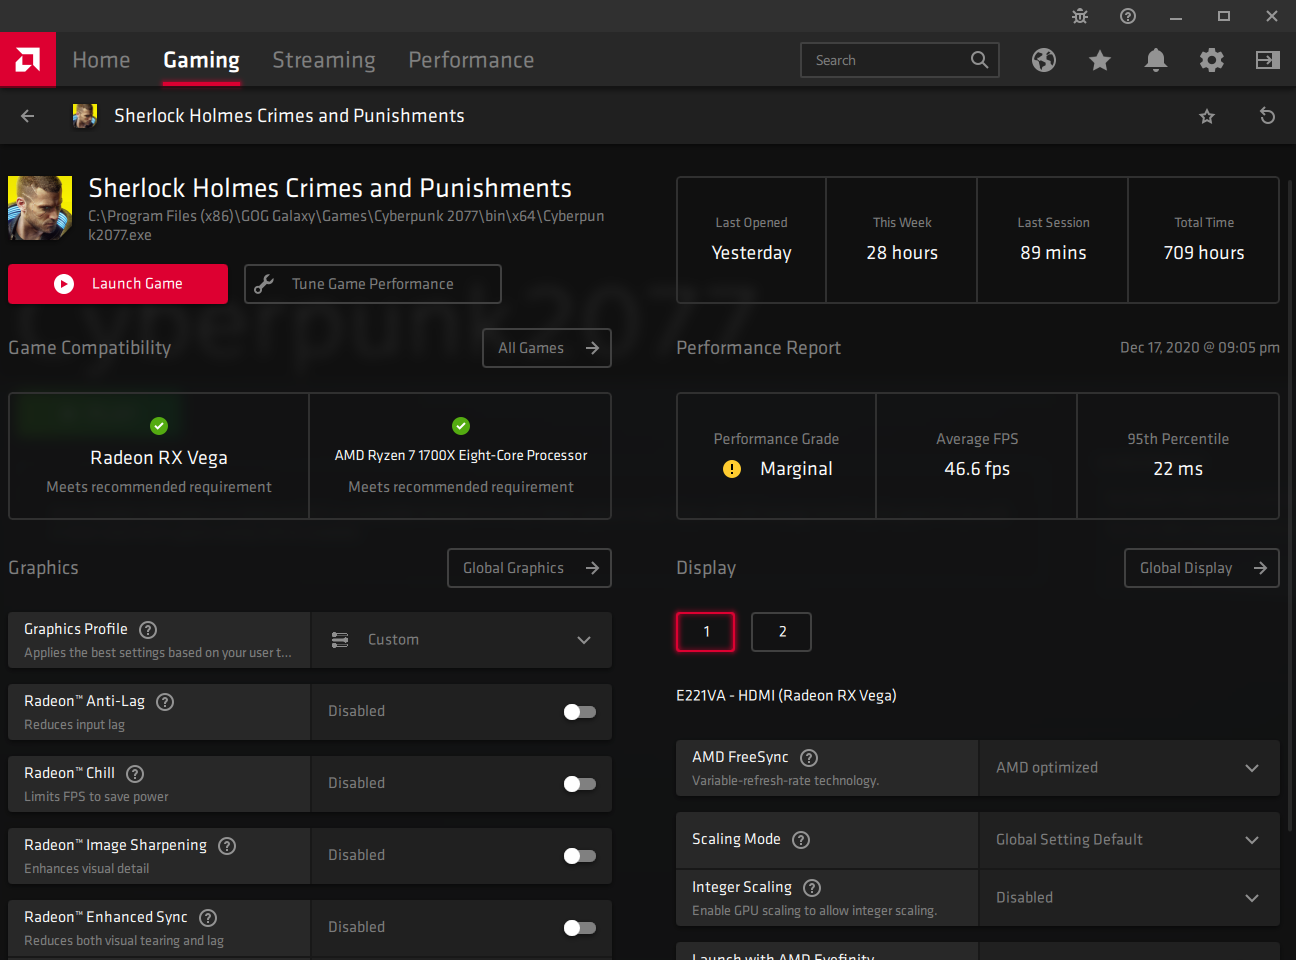Viewport: 1296px width, 960px height.
Task: Toggle the sidebar panel icon
Action: point(1268,60)
